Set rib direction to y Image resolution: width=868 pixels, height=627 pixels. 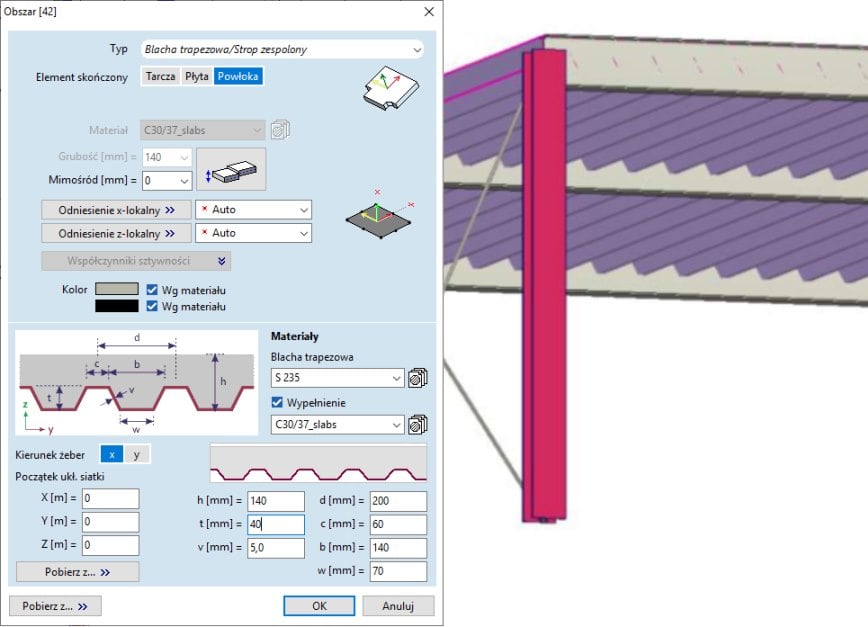[136, 454]
